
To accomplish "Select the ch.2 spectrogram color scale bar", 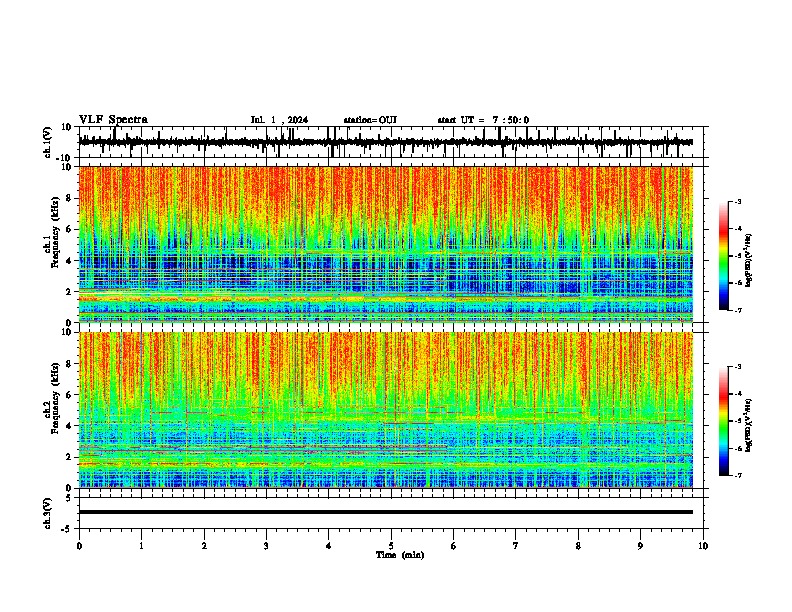I will pyautogui.click(x=724, y=421).
